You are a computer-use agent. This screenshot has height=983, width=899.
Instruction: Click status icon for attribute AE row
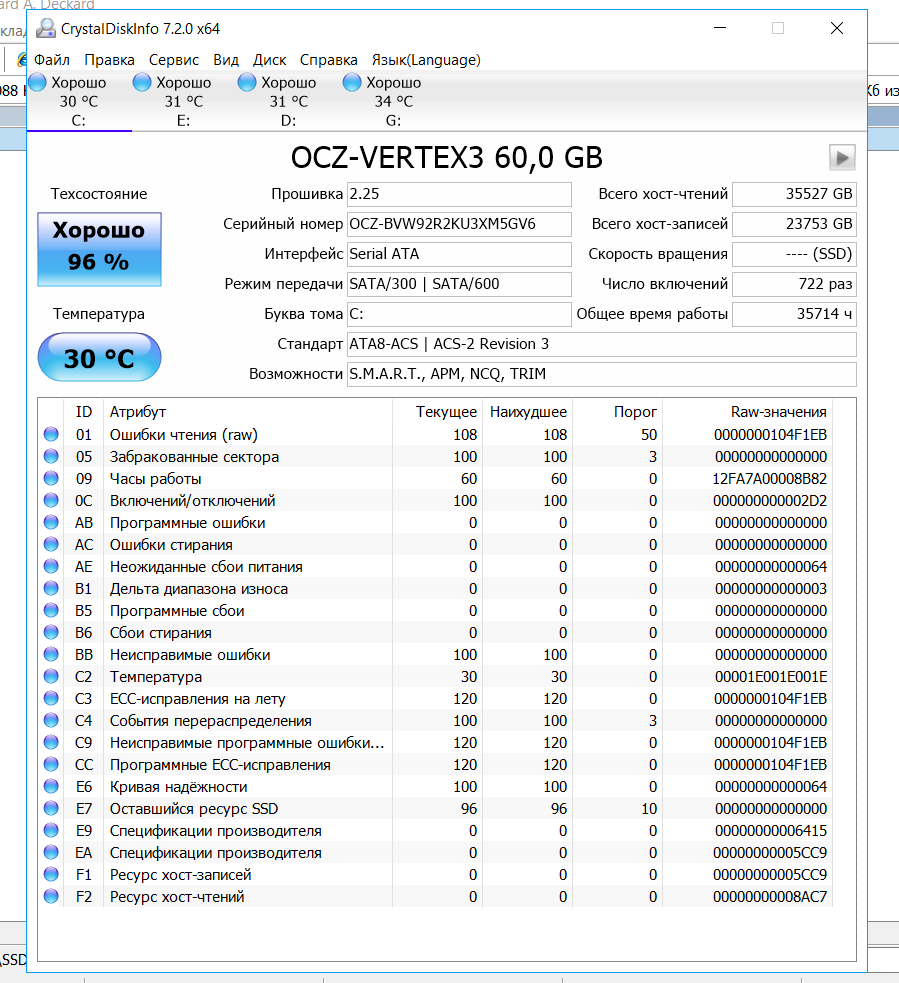tap(51, 566)
